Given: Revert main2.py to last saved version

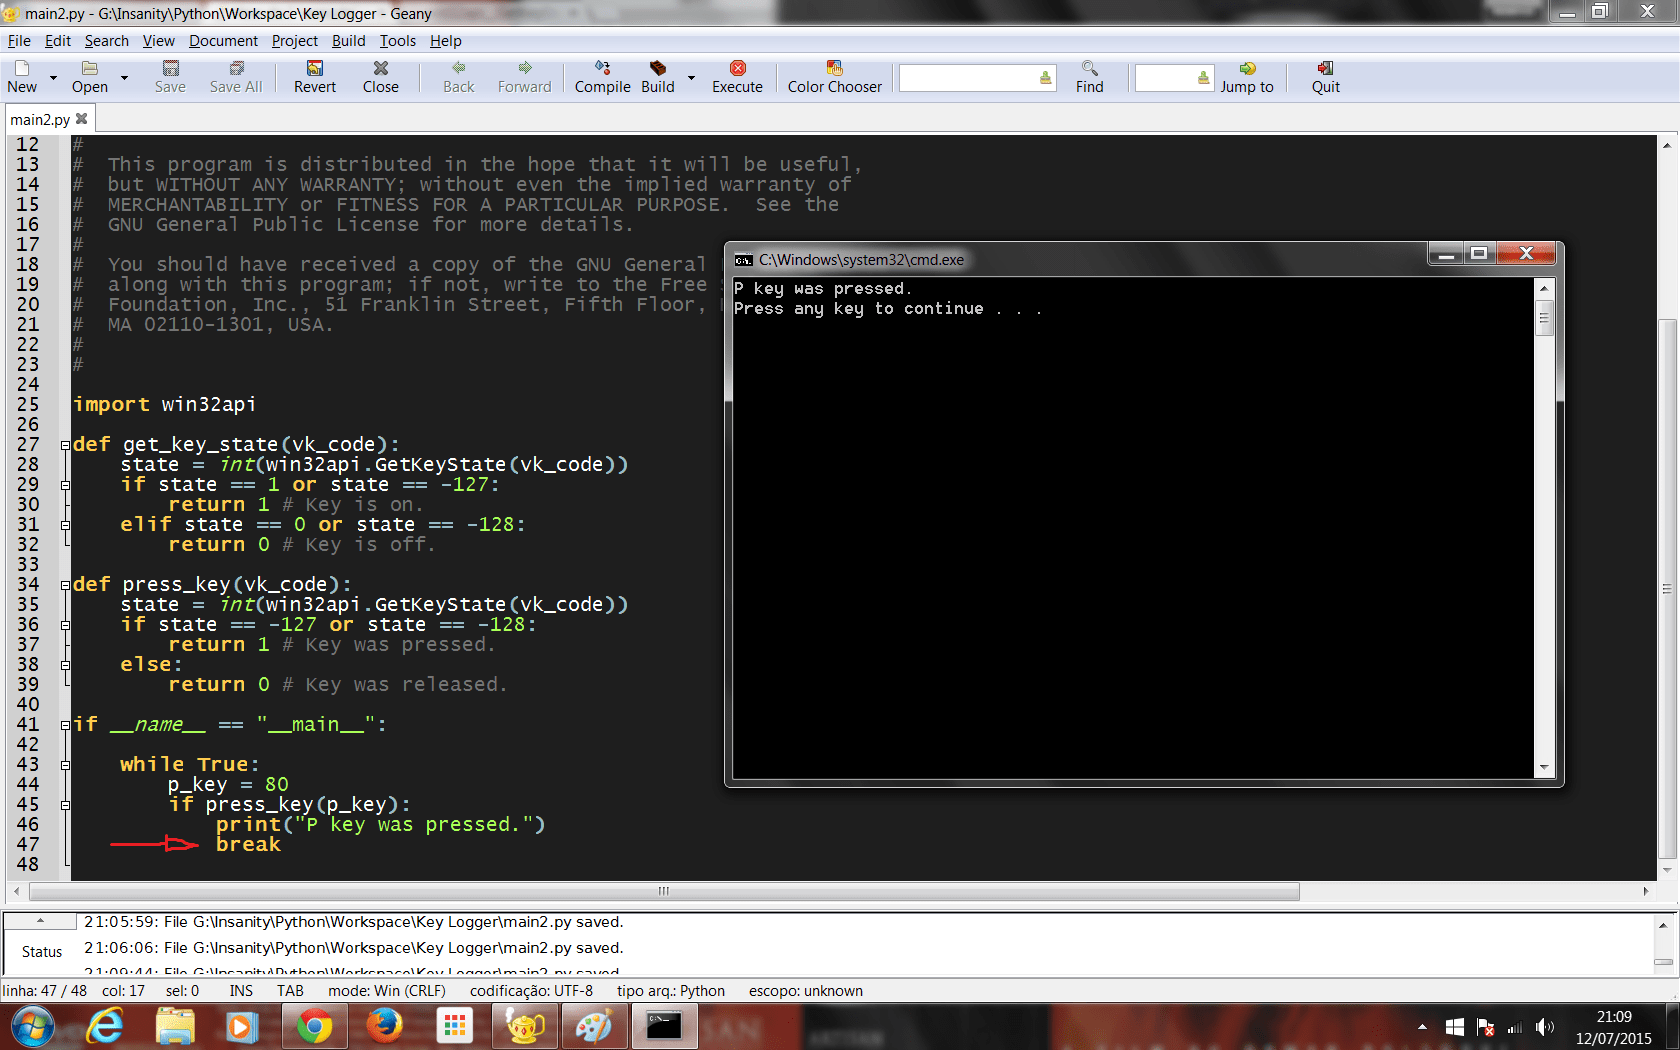Looking at the screenshot, I should 314,77.
